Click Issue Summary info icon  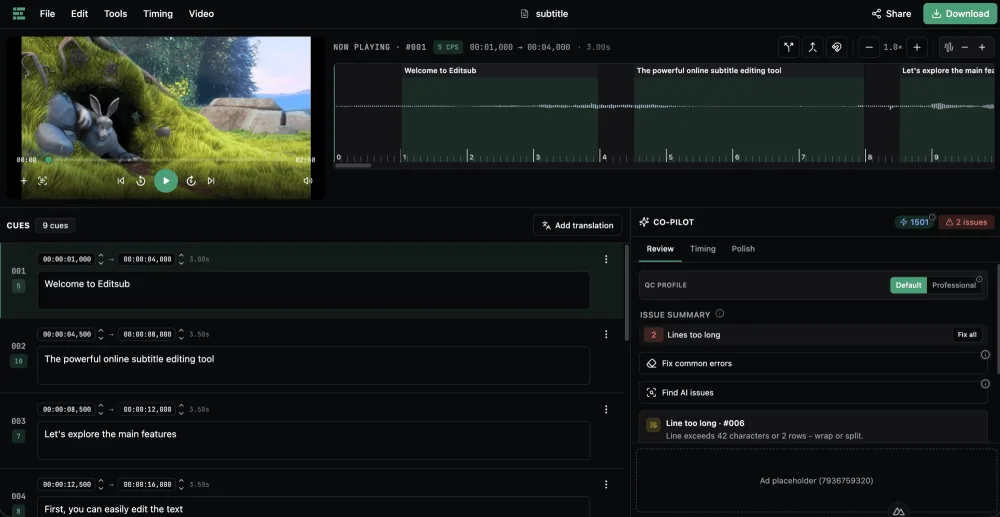coord(720,314)
